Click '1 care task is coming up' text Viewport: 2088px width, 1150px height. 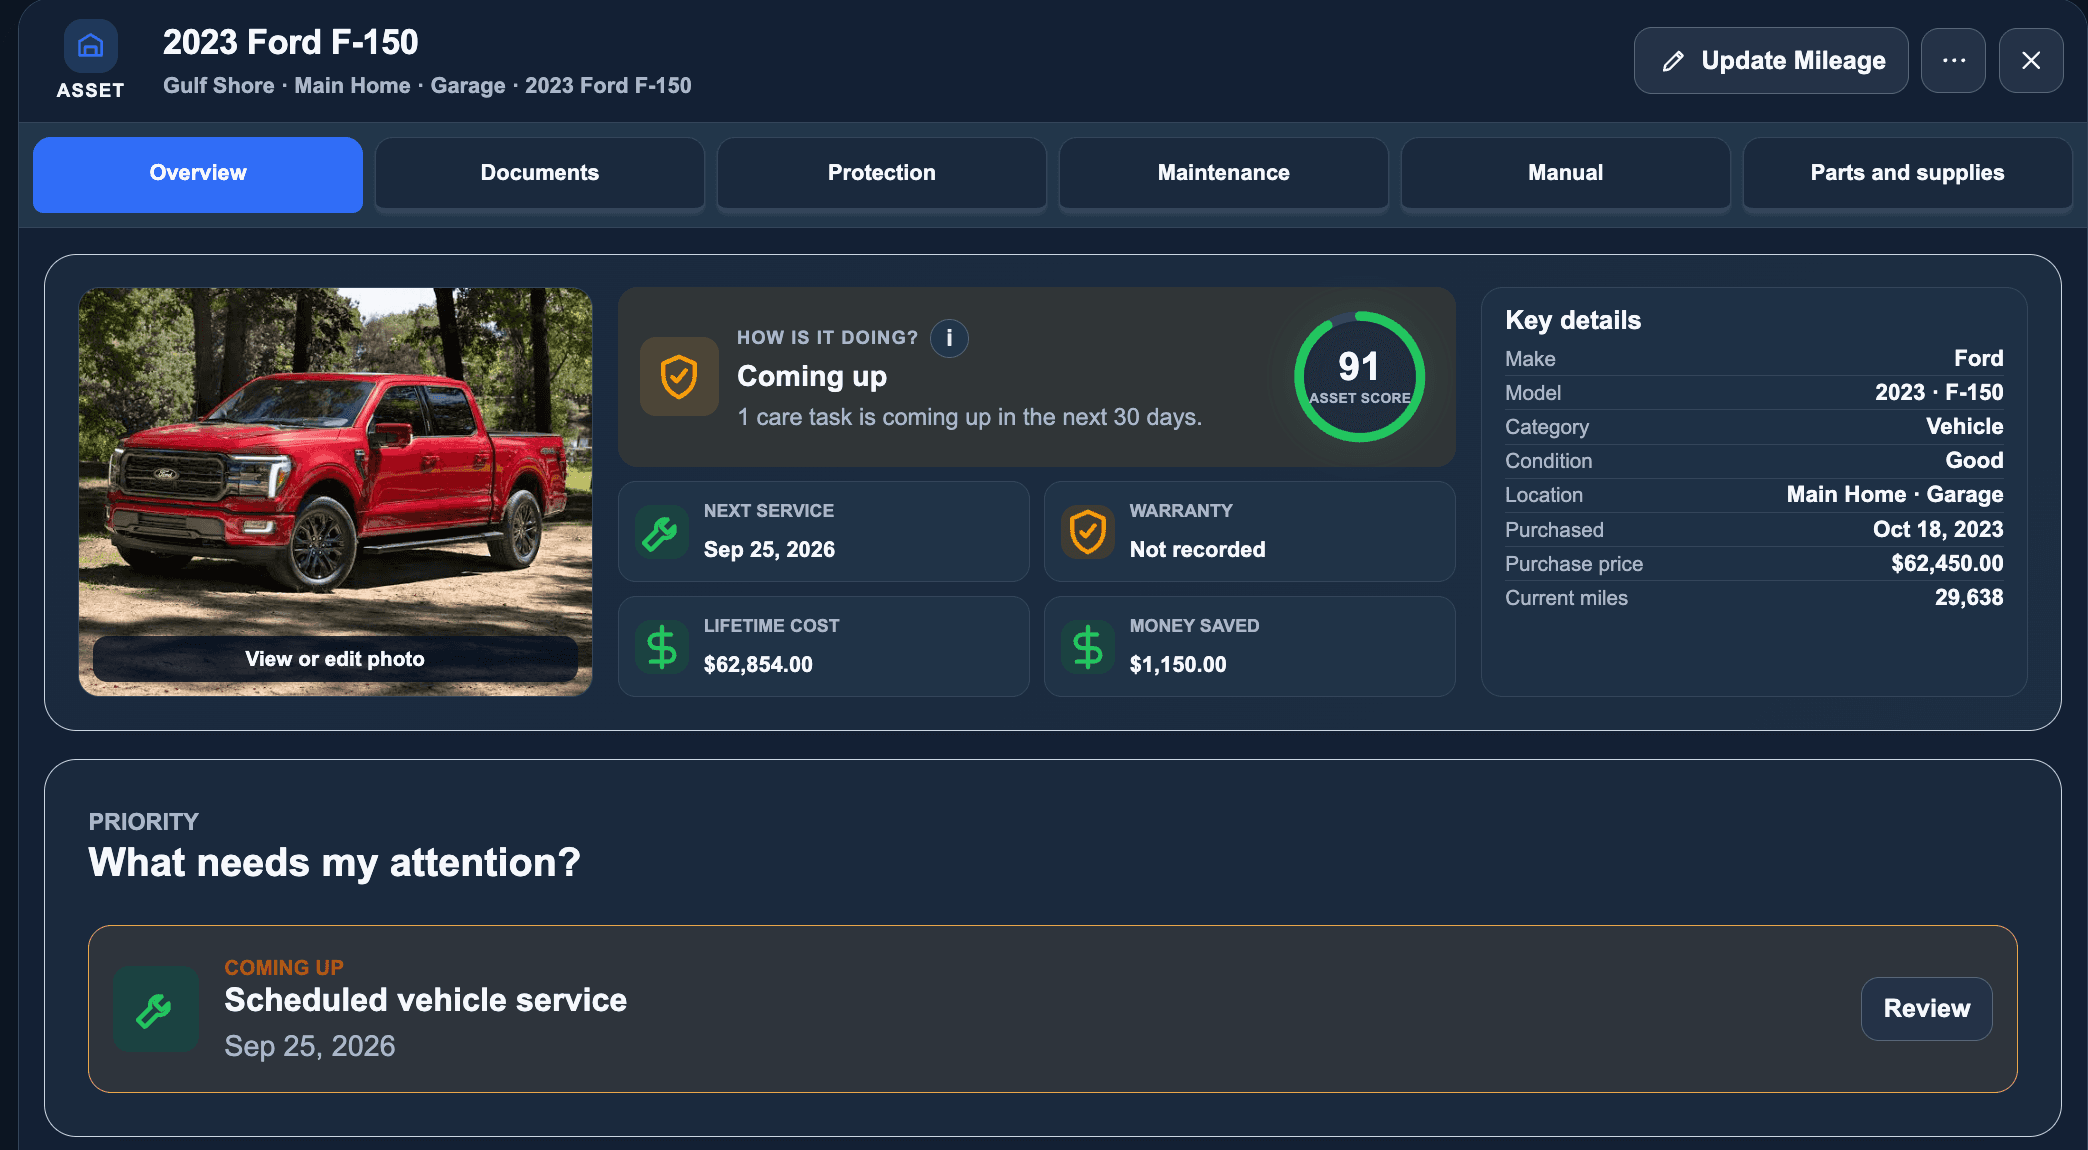[969, 417]
